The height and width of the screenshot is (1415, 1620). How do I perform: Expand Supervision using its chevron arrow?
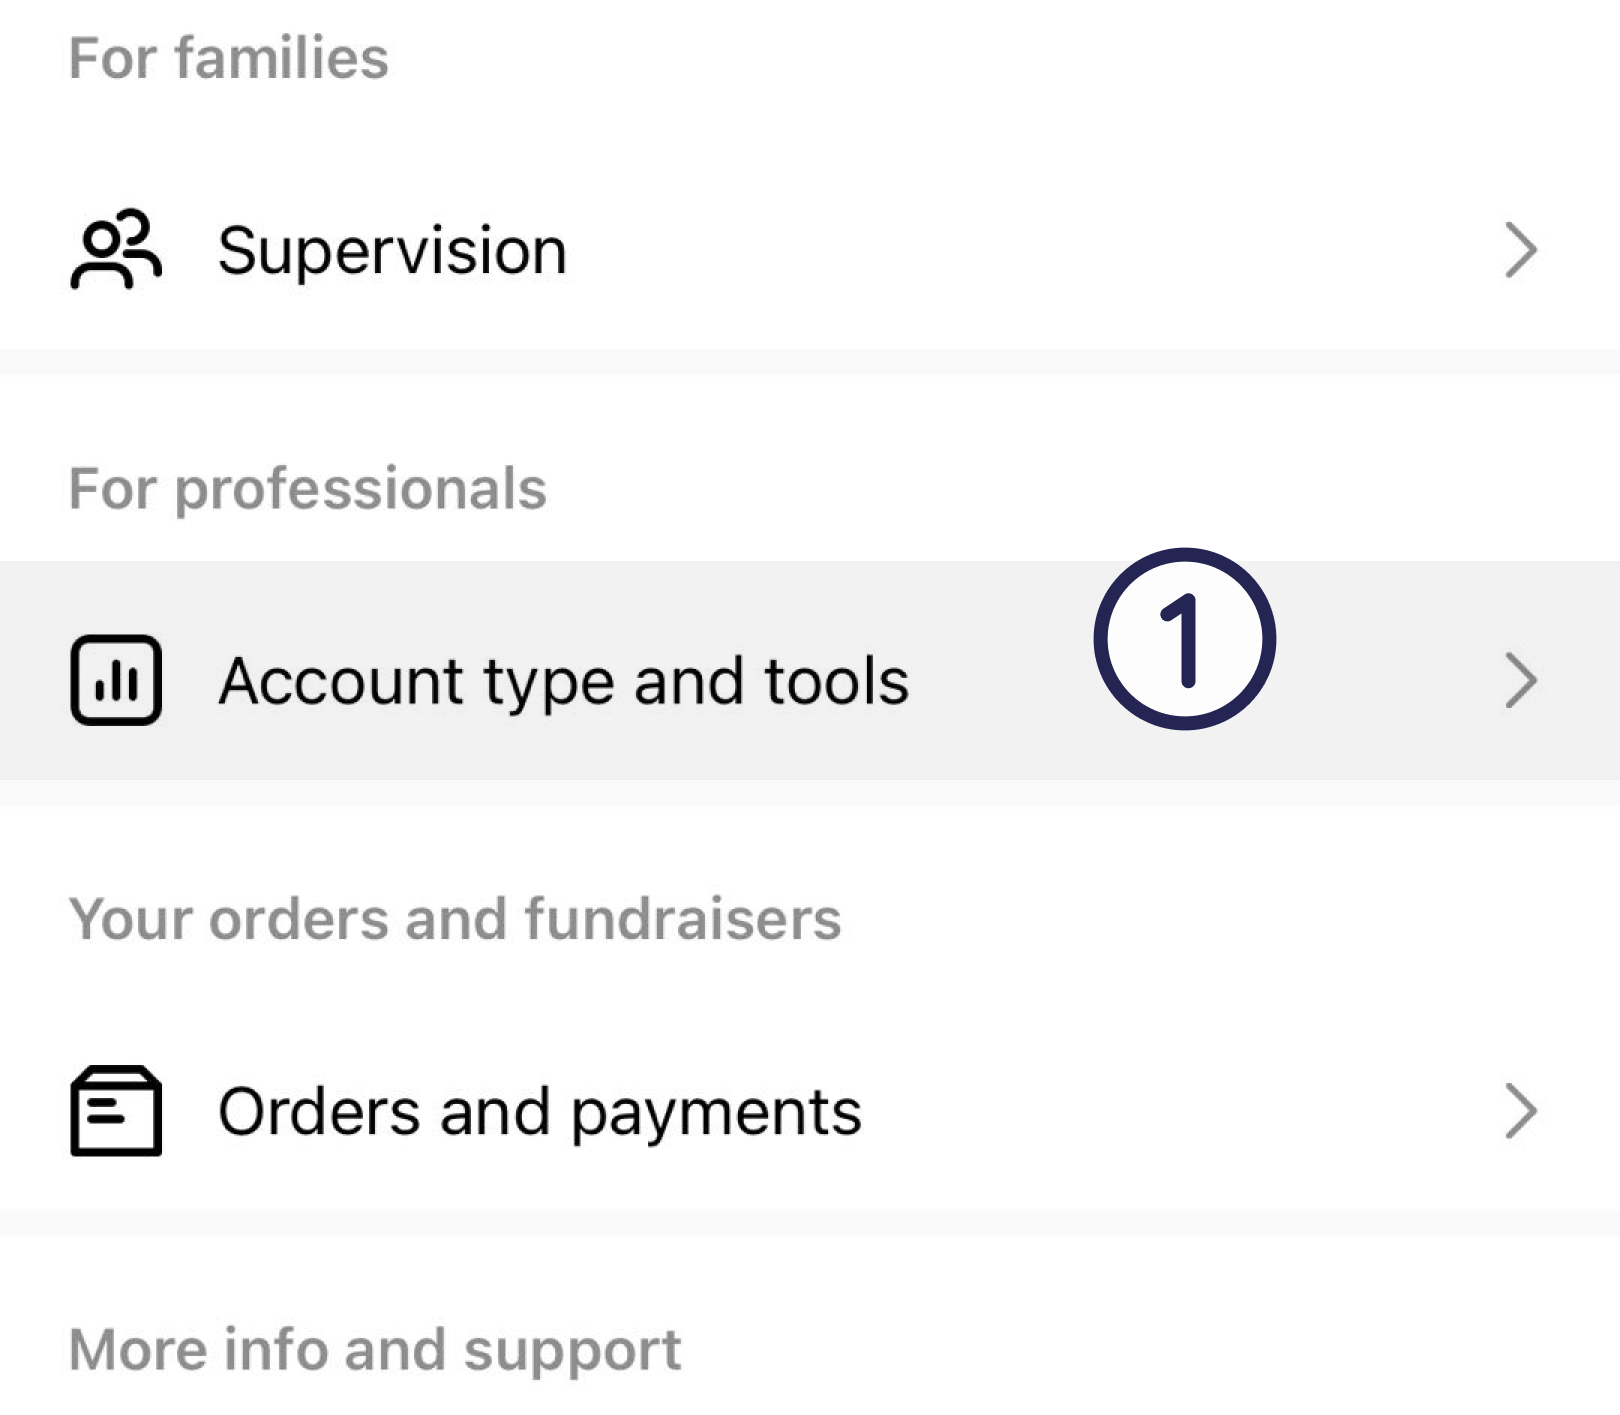[1521, 250]
